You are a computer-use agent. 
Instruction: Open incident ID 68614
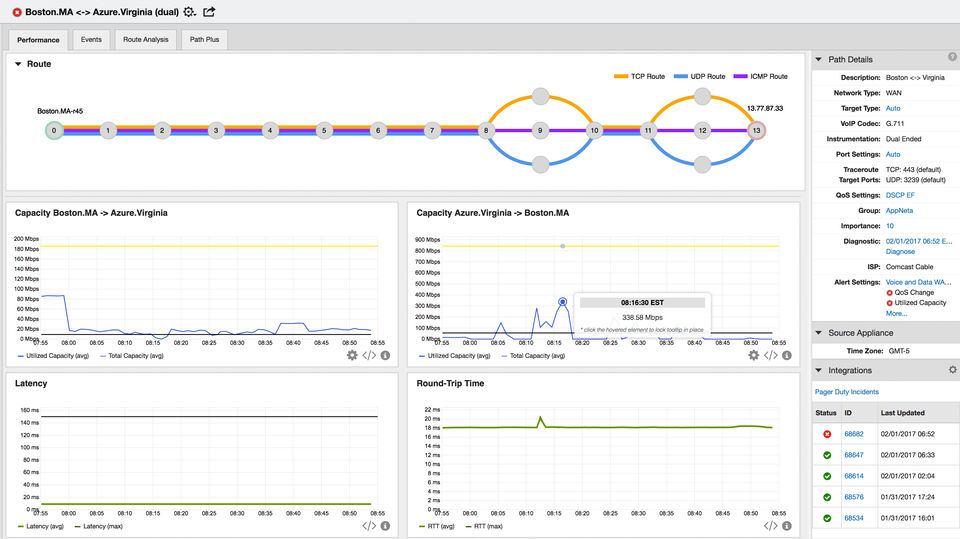point(853,476)
